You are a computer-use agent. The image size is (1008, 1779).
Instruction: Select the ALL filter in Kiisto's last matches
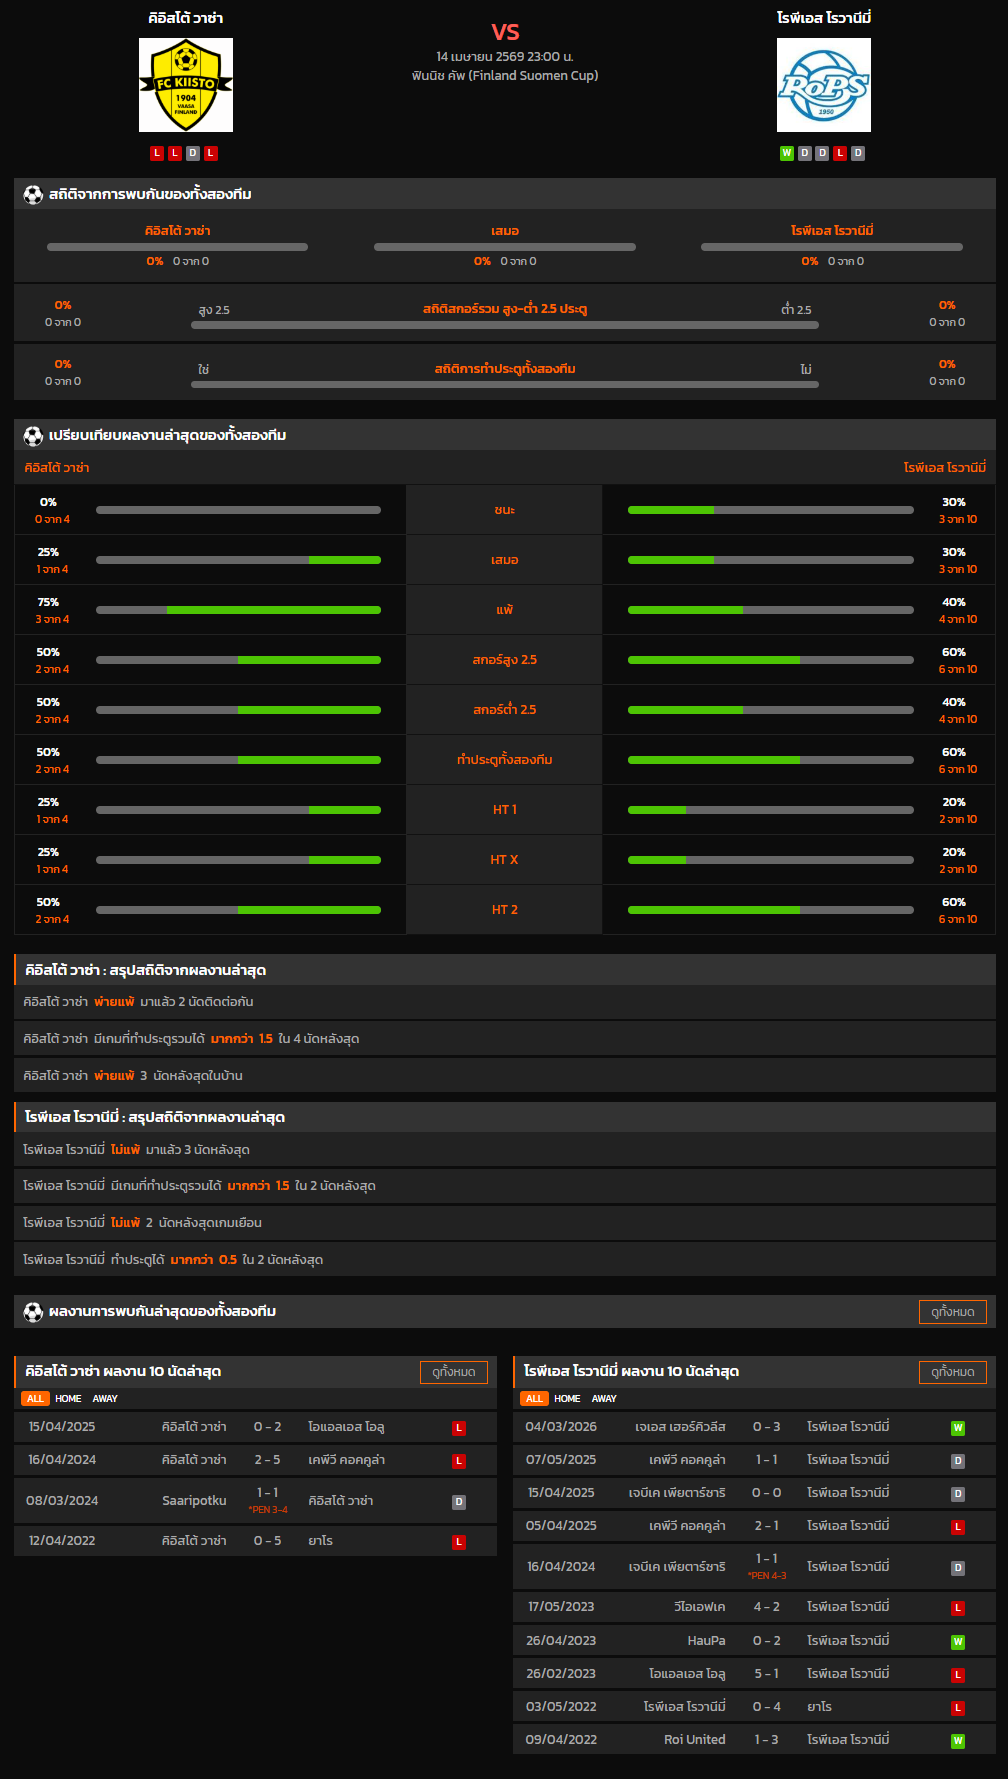(35, 1399)
